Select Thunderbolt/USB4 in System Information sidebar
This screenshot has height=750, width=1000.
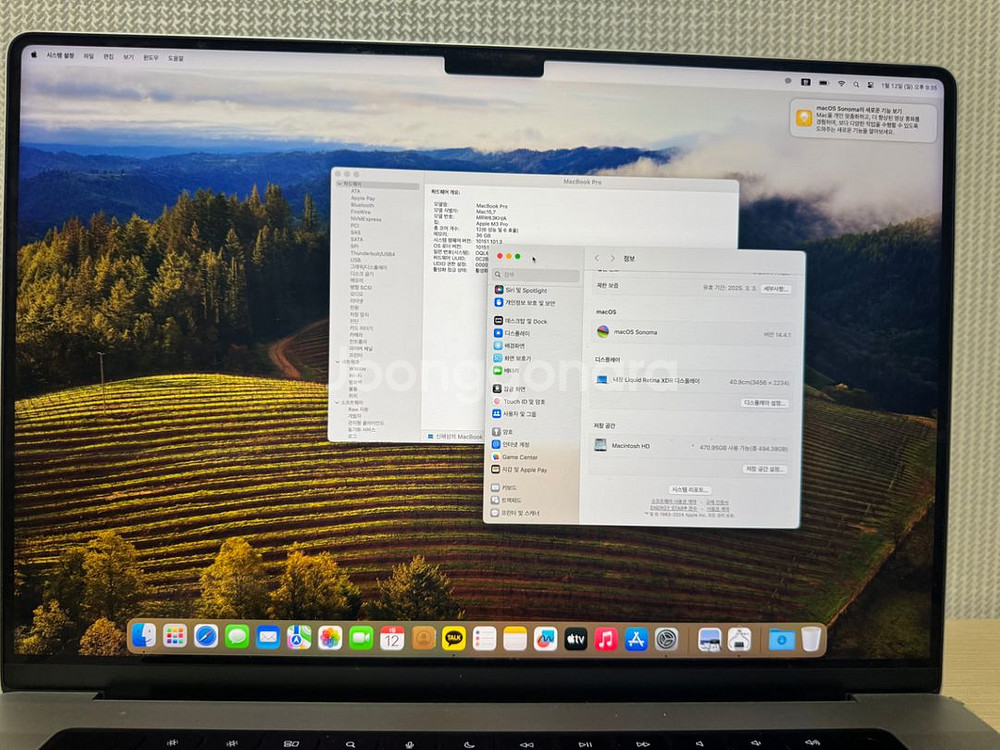[372, 254]
